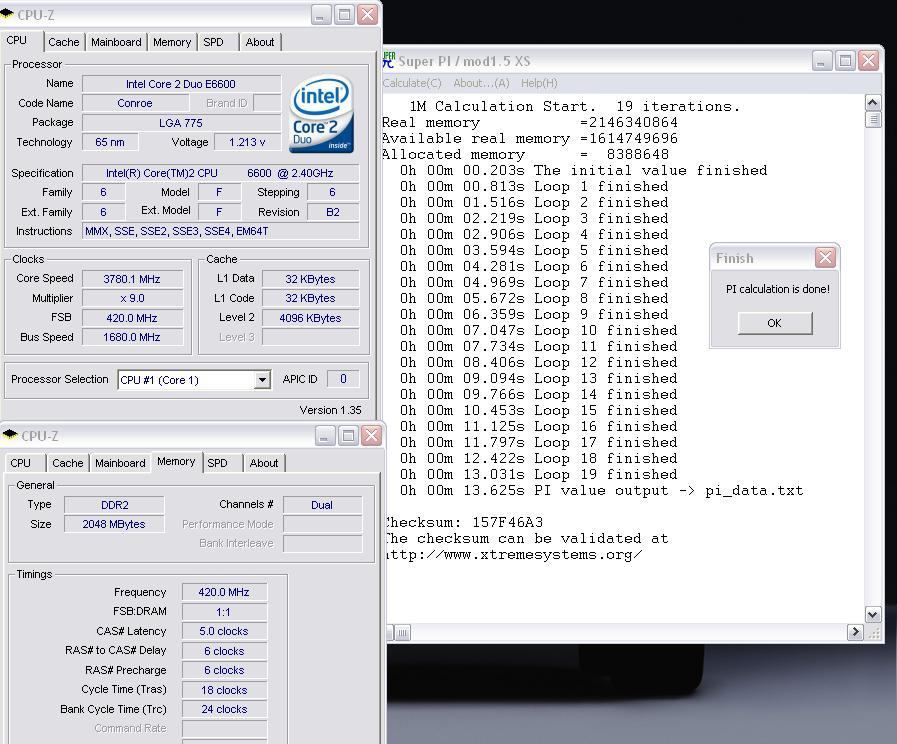Viewport: 897px width, 744px height.
Task: Select CPU tab in top CPU-Z window
Action: pyautogui.click(x=17, y=41)
